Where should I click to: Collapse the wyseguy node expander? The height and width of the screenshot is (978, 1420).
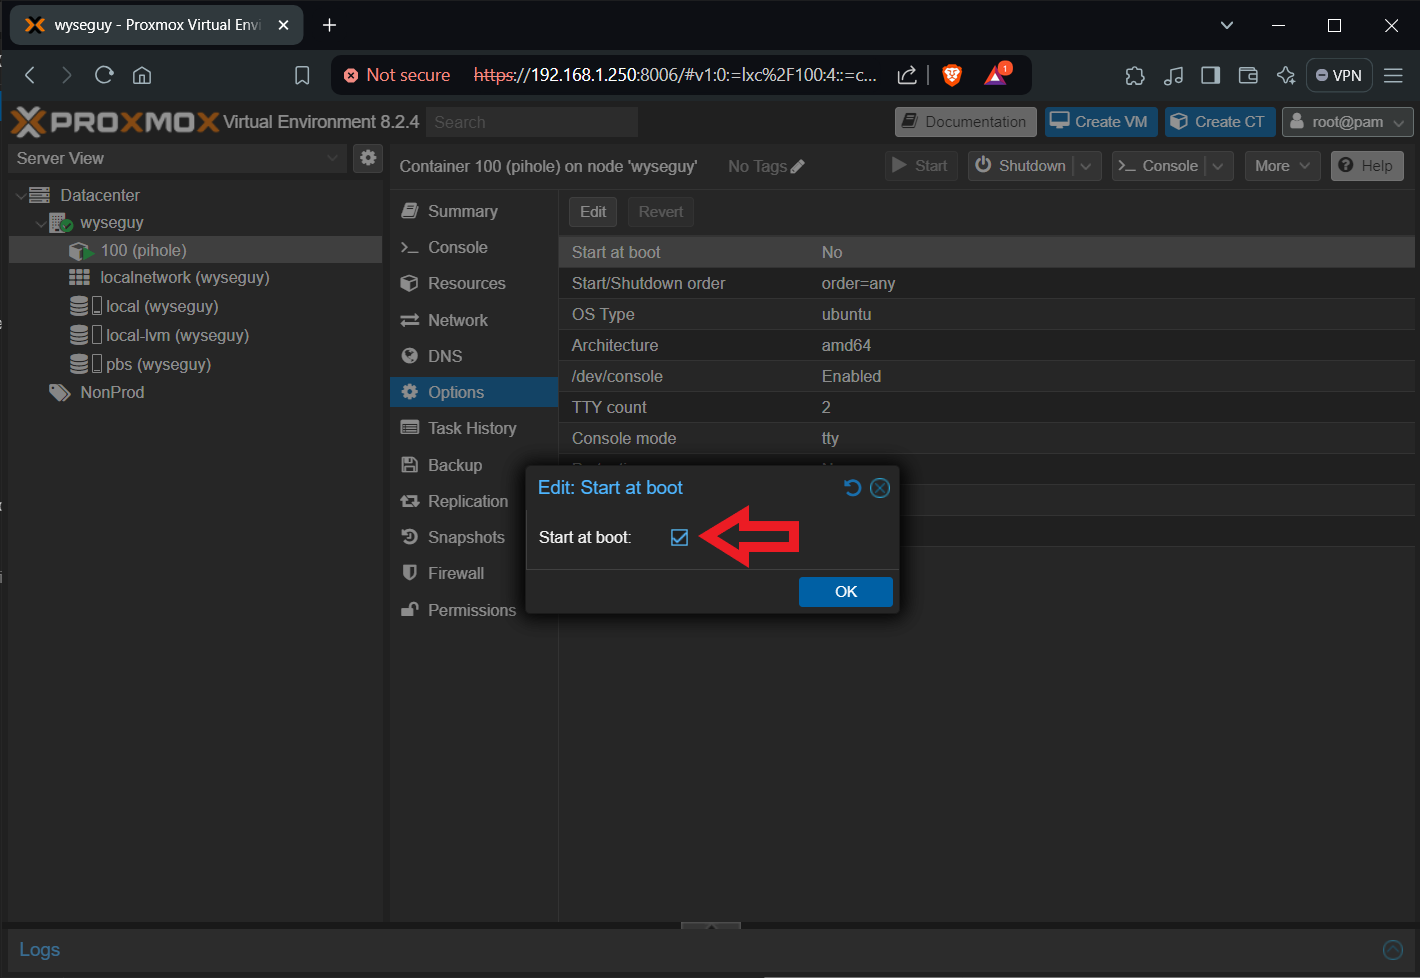[x=41, y=223]
